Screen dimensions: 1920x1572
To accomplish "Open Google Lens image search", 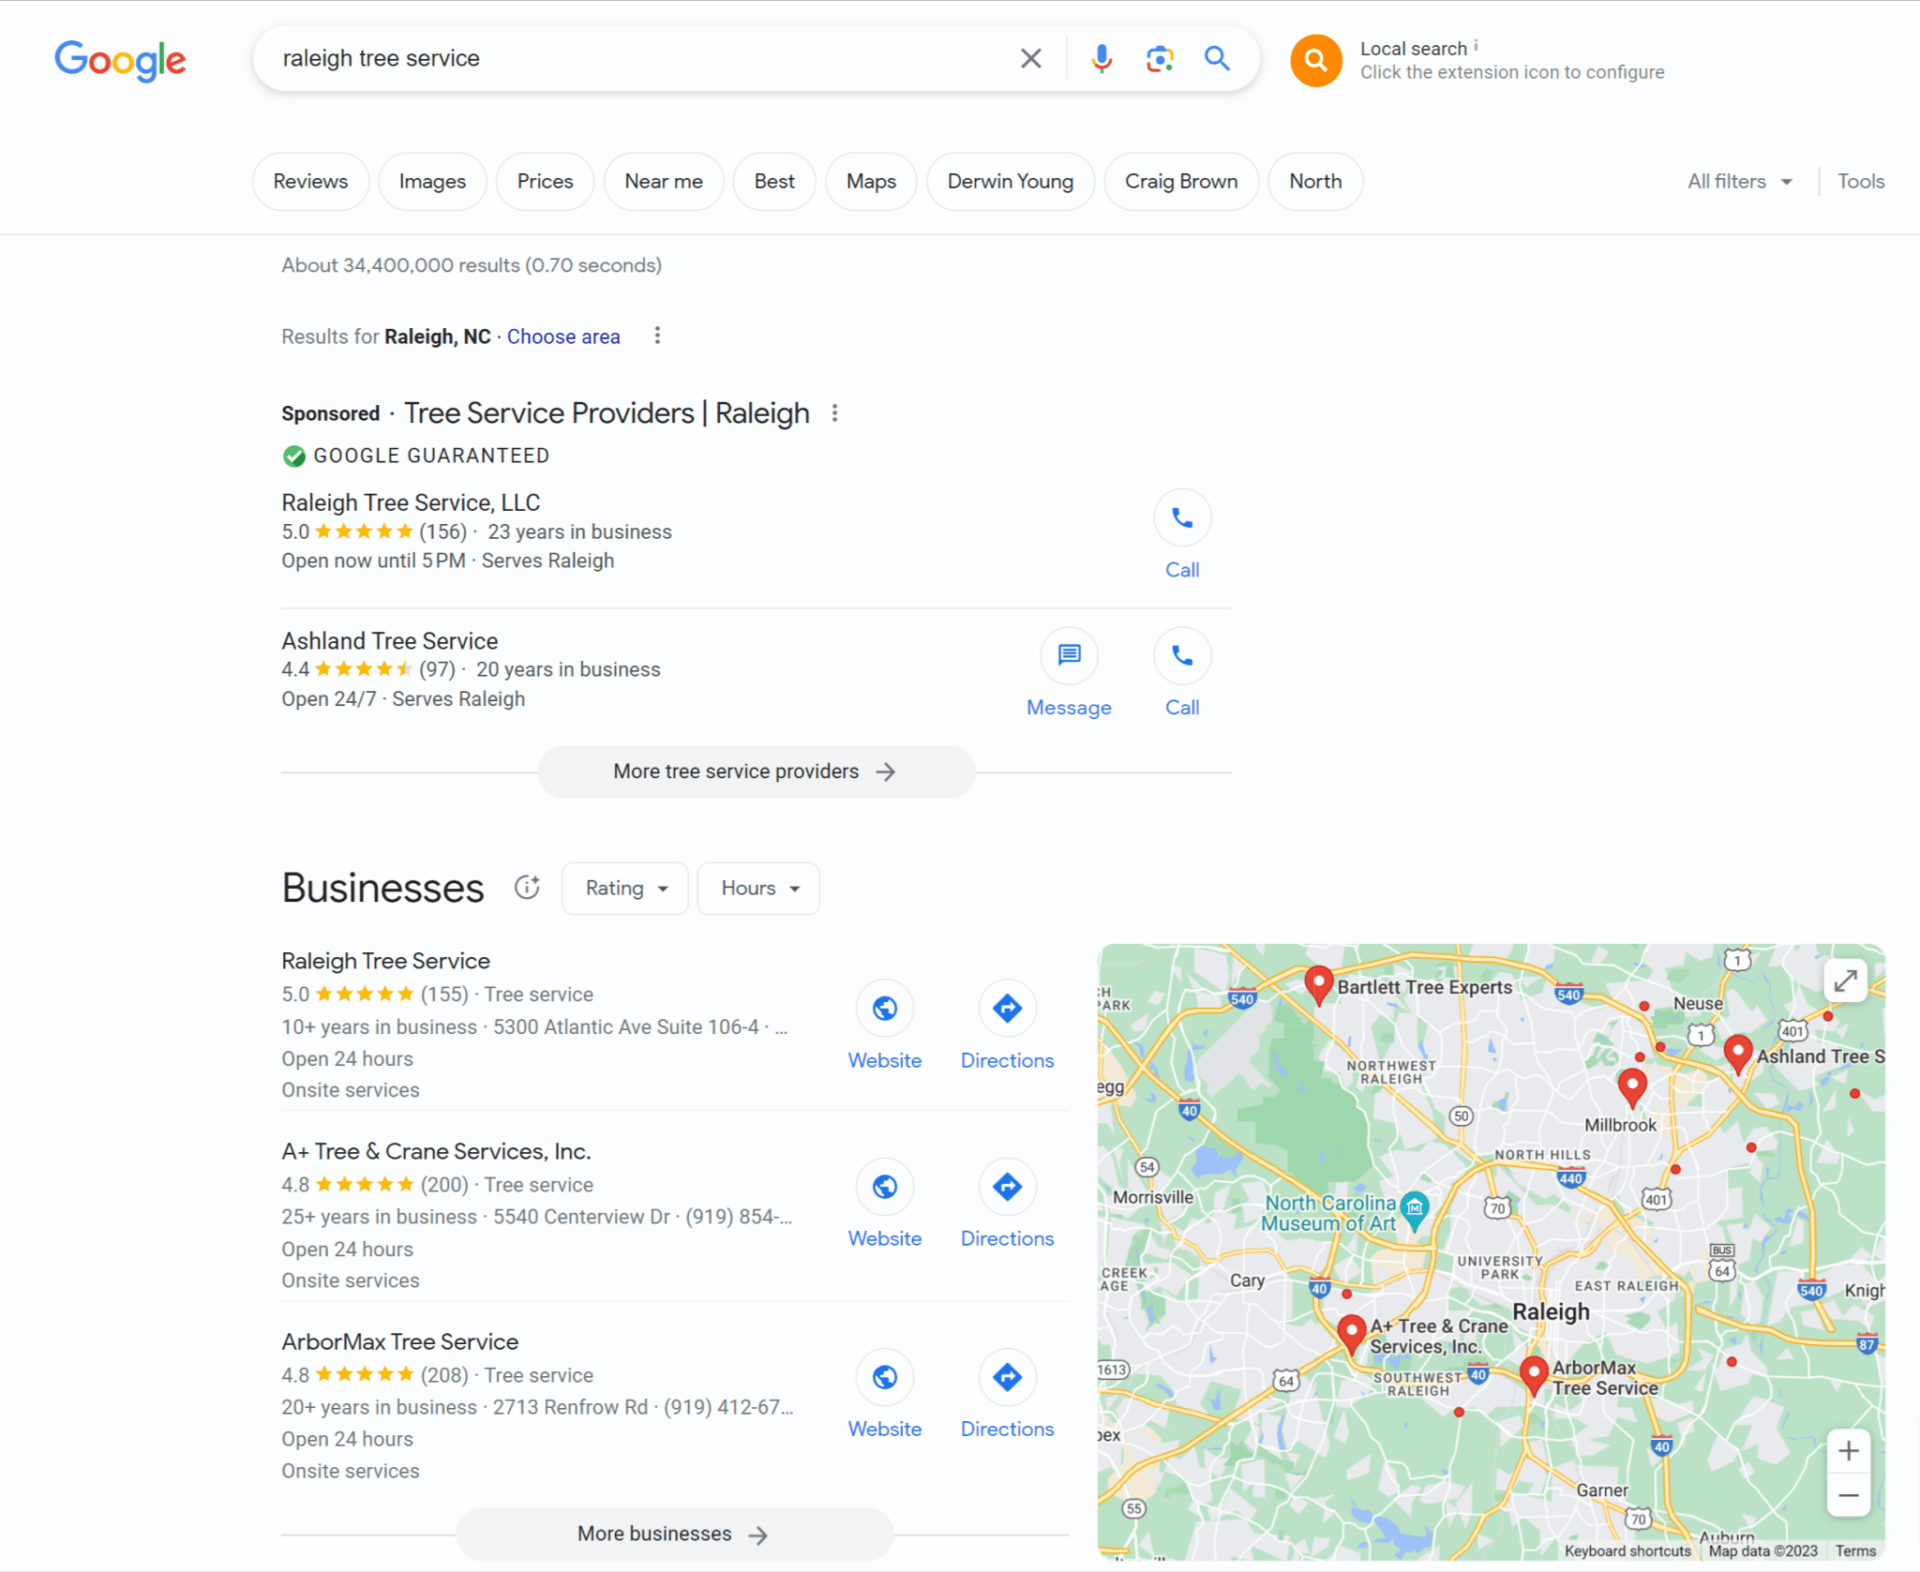I will [1159, 58].
